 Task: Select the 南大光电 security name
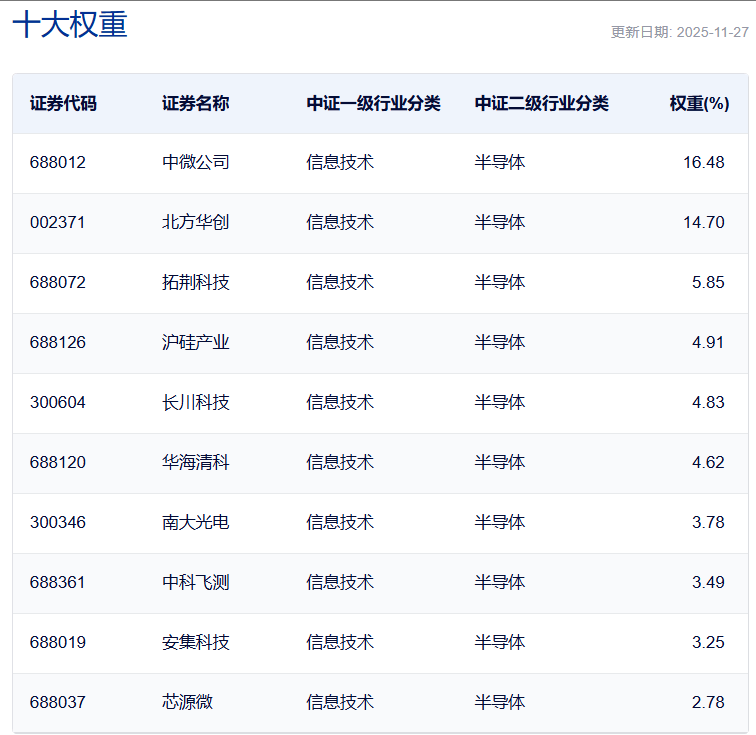pos(195,522)
